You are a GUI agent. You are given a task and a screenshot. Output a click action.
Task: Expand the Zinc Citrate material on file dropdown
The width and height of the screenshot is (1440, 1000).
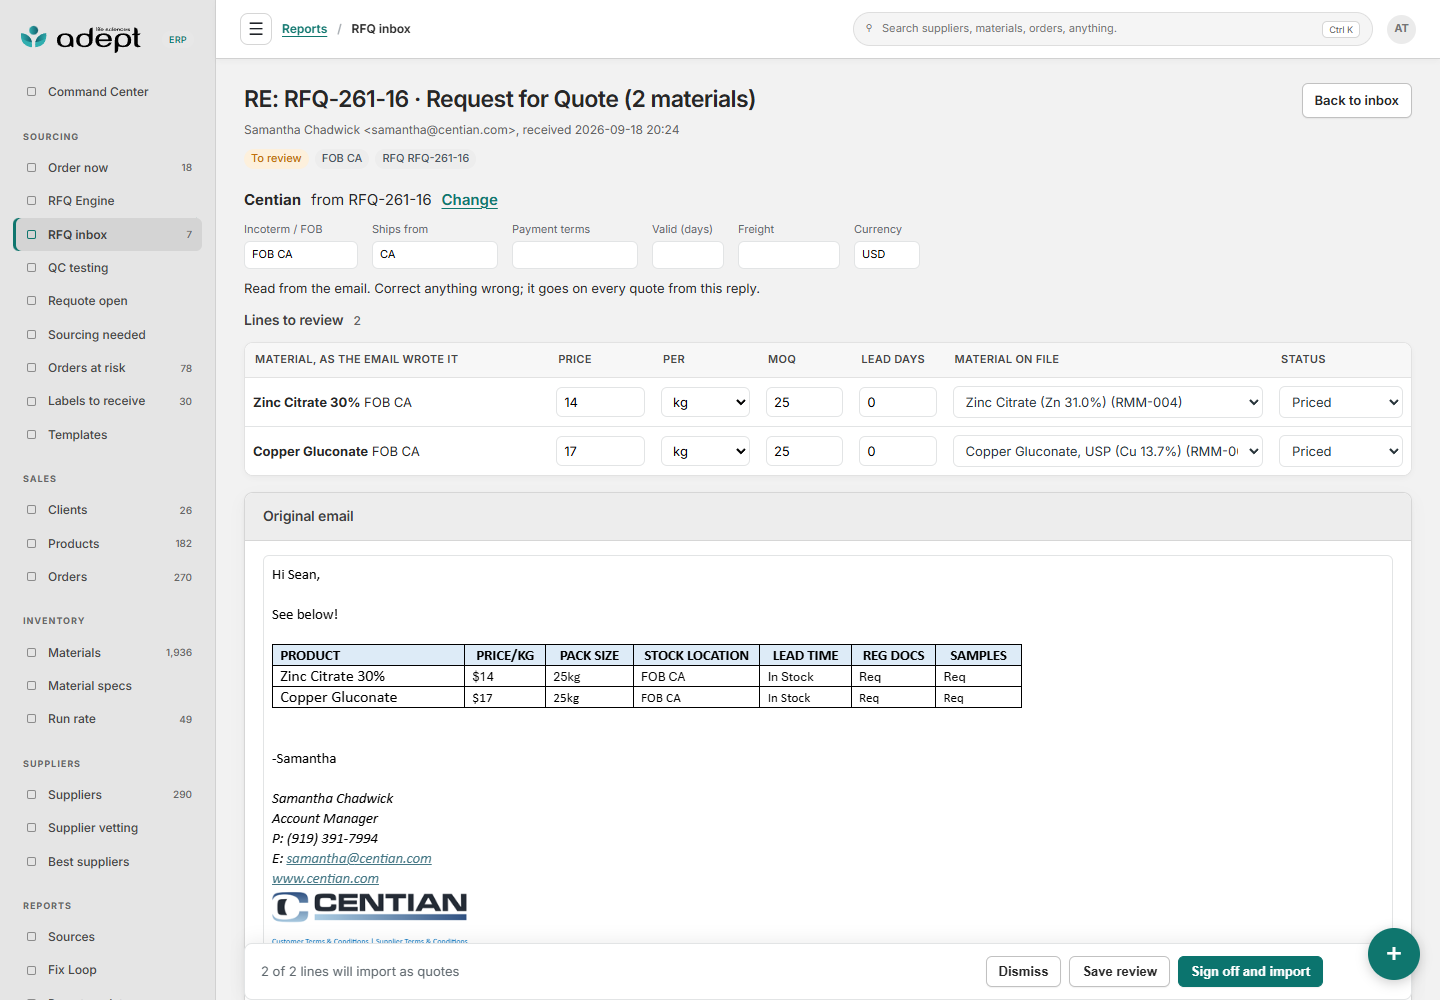coord(1108,402)
